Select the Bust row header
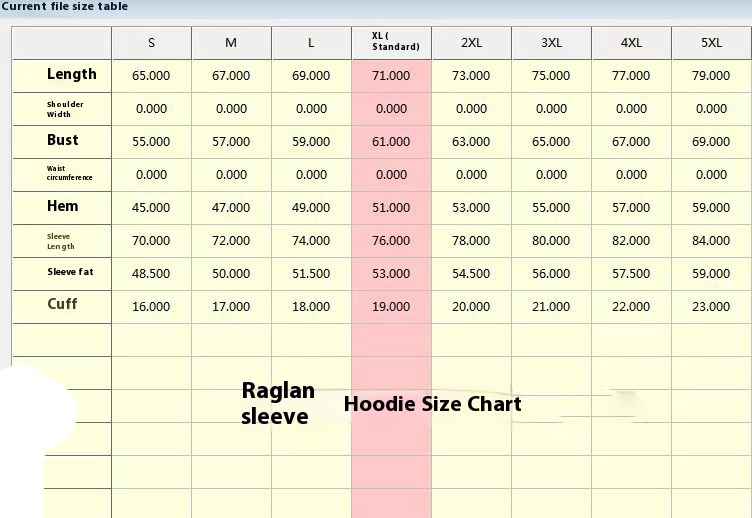752x518 pixels. [x=62, y=141]
